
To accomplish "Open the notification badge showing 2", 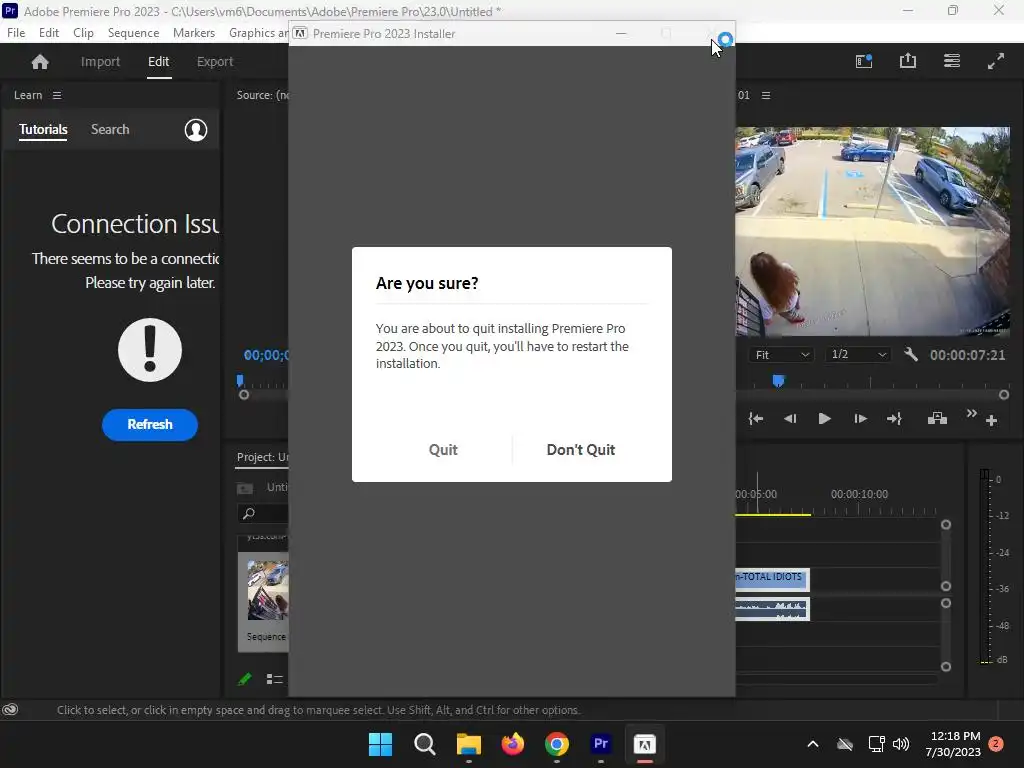I will pos(995,743).
